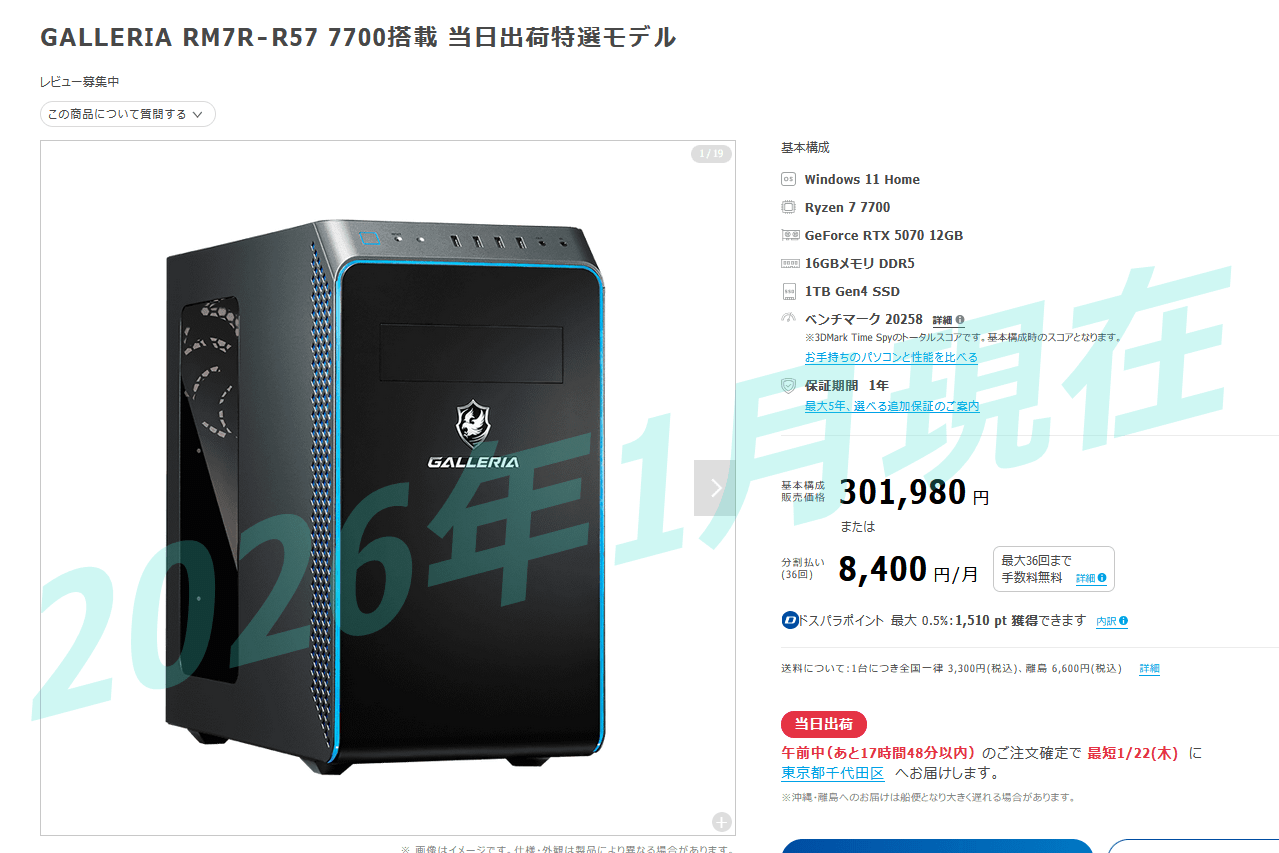Zoom product image with plus icon
The height and width of the screenshot is (853, 1279).
[722, 821]
